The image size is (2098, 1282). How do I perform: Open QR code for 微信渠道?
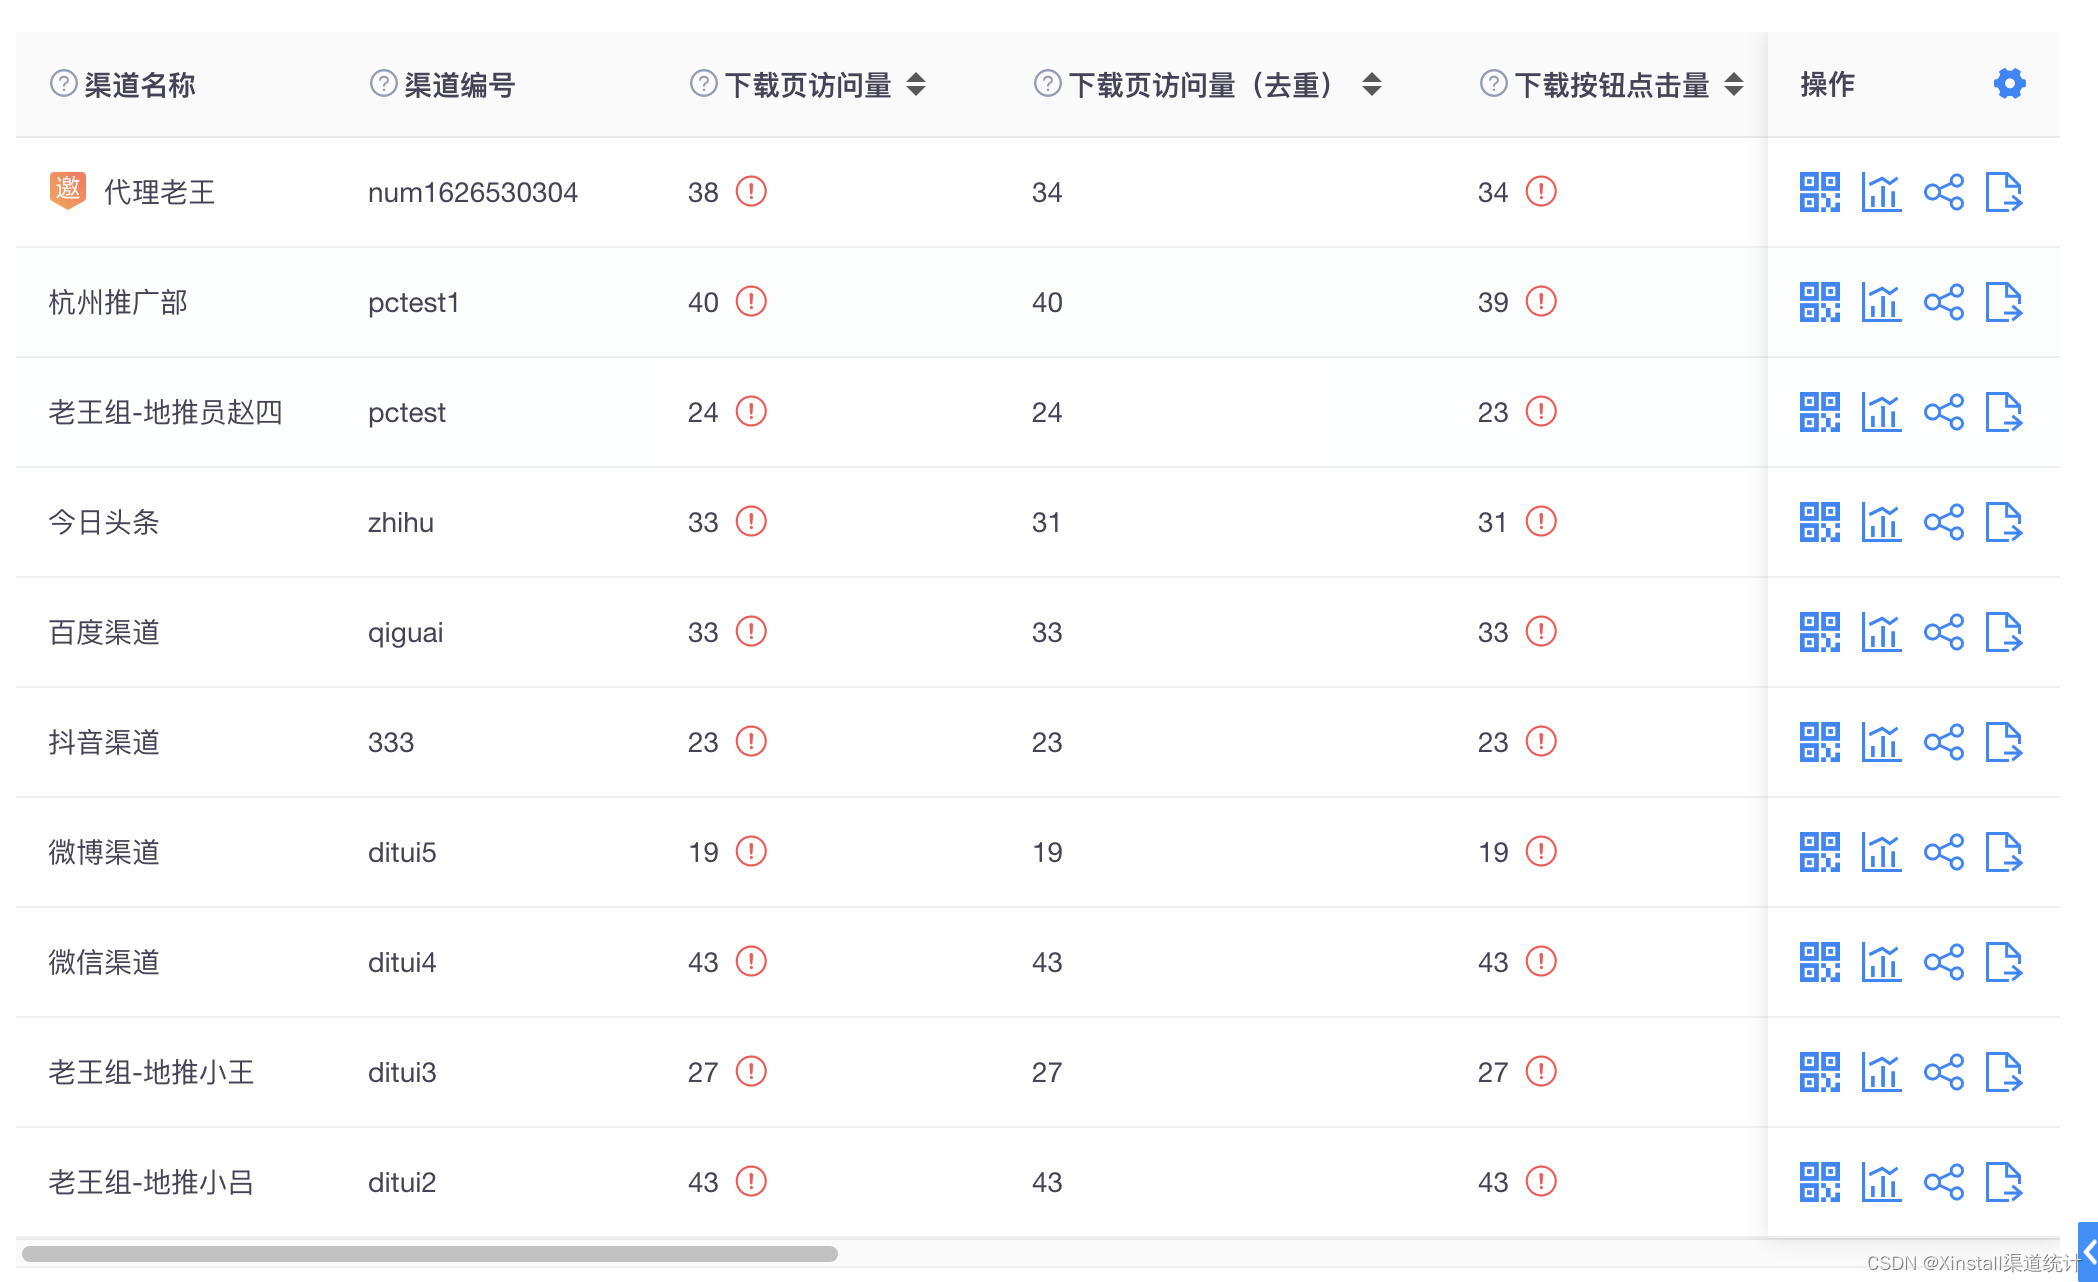click(x=1819, y=962)
